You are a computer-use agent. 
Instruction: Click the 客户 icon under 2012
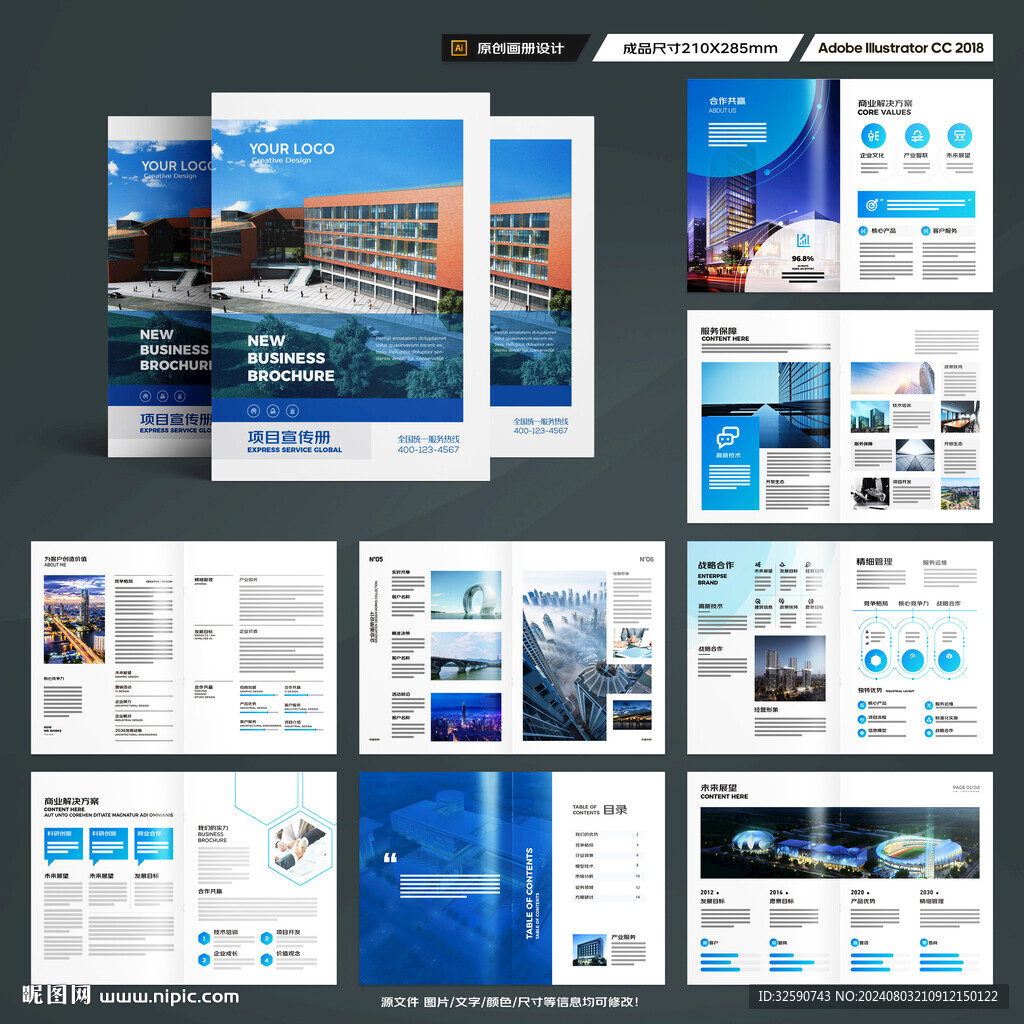(705, 942)
